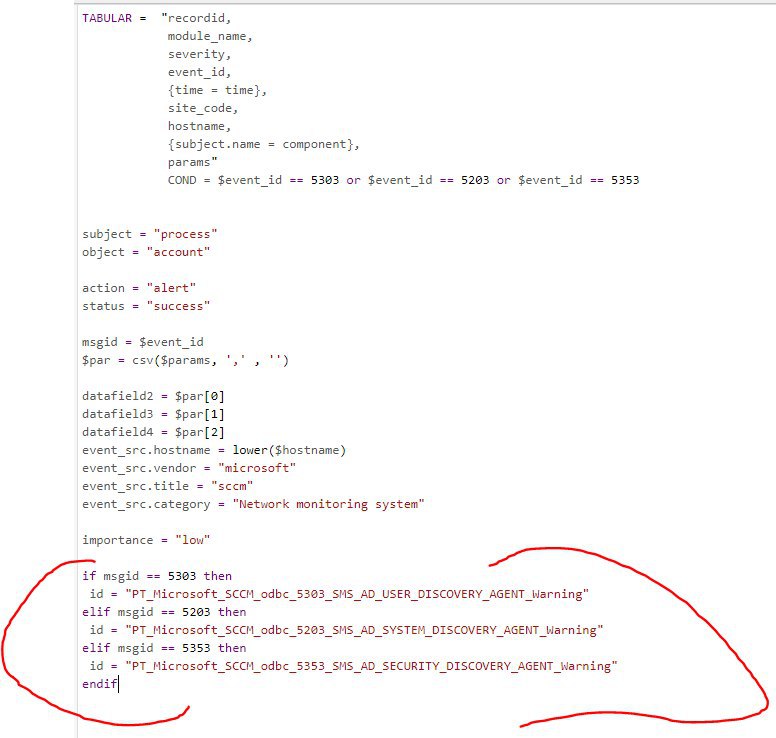Click the severity field line
Screen dimensions: 776x738
(199, 54)
